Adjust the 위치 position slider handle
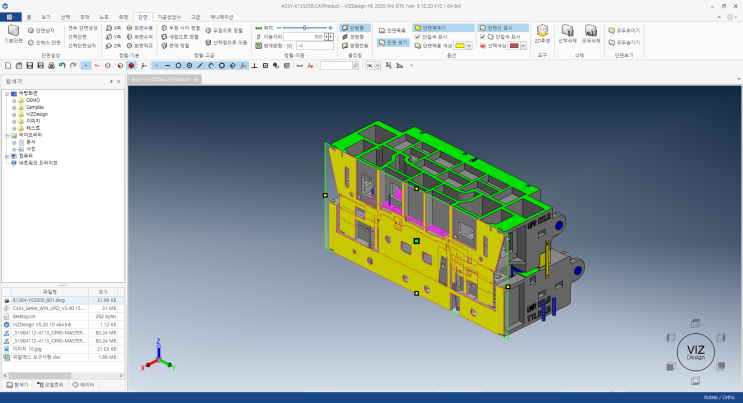The width and height of the screenshot is (743, 403). pyautogui.click(x=305, y=28)
